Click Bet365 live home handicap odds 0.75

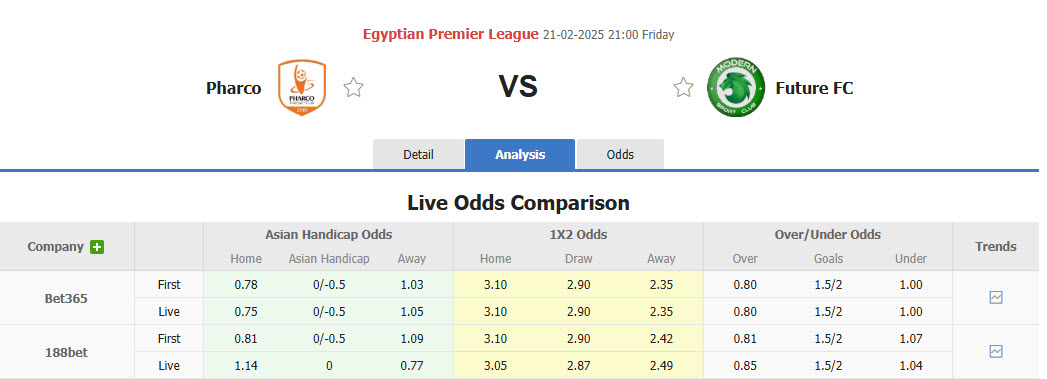(x=246, y=312)
